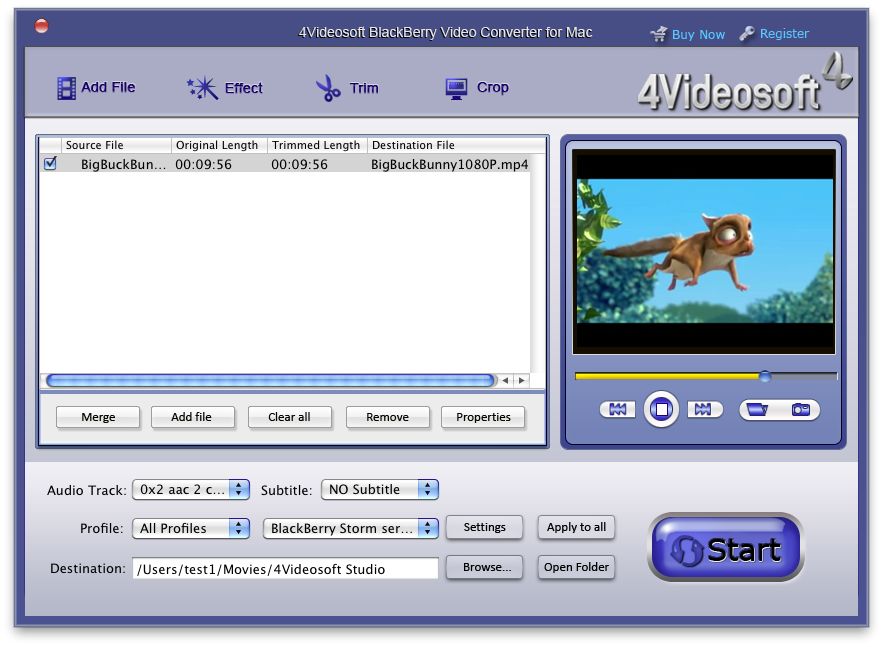Click the Trim toolbar label
Screen dimensions: 883x647
pyautogui.click(x=364, y=88)
